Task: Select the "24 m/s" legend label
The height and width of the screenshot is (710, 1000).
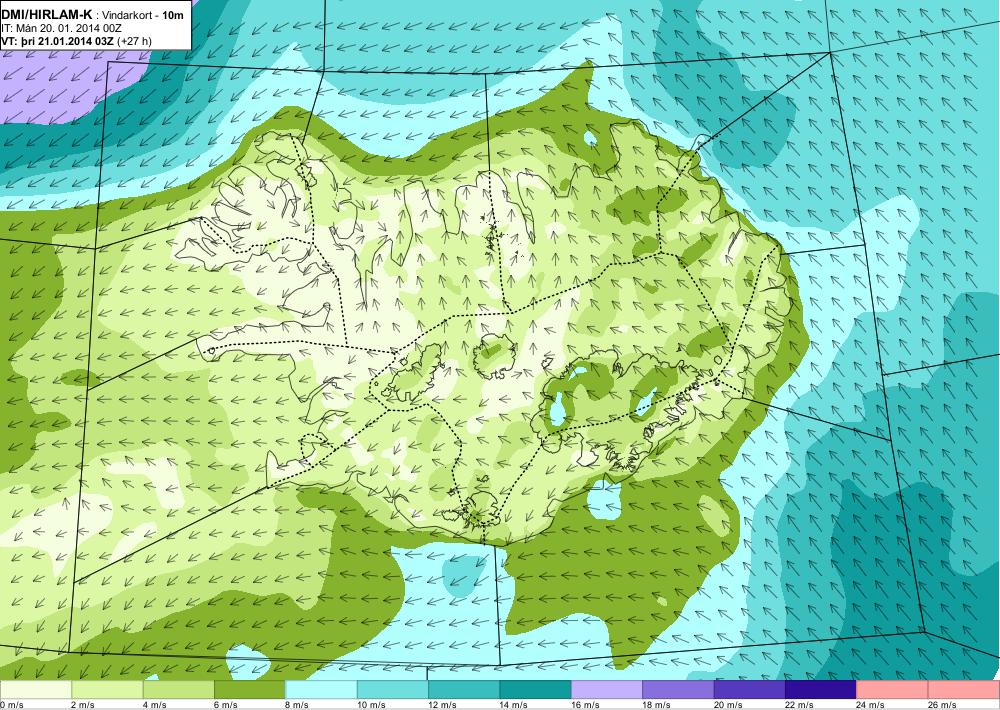Action: point(872,705)
